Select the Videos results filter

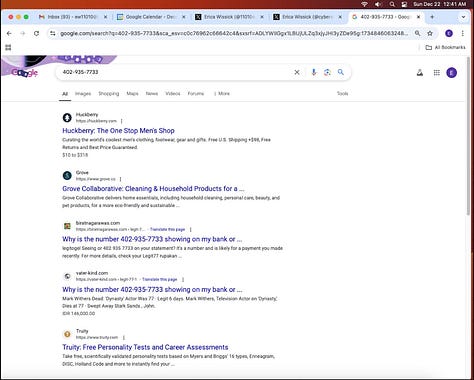pos(173,94)
